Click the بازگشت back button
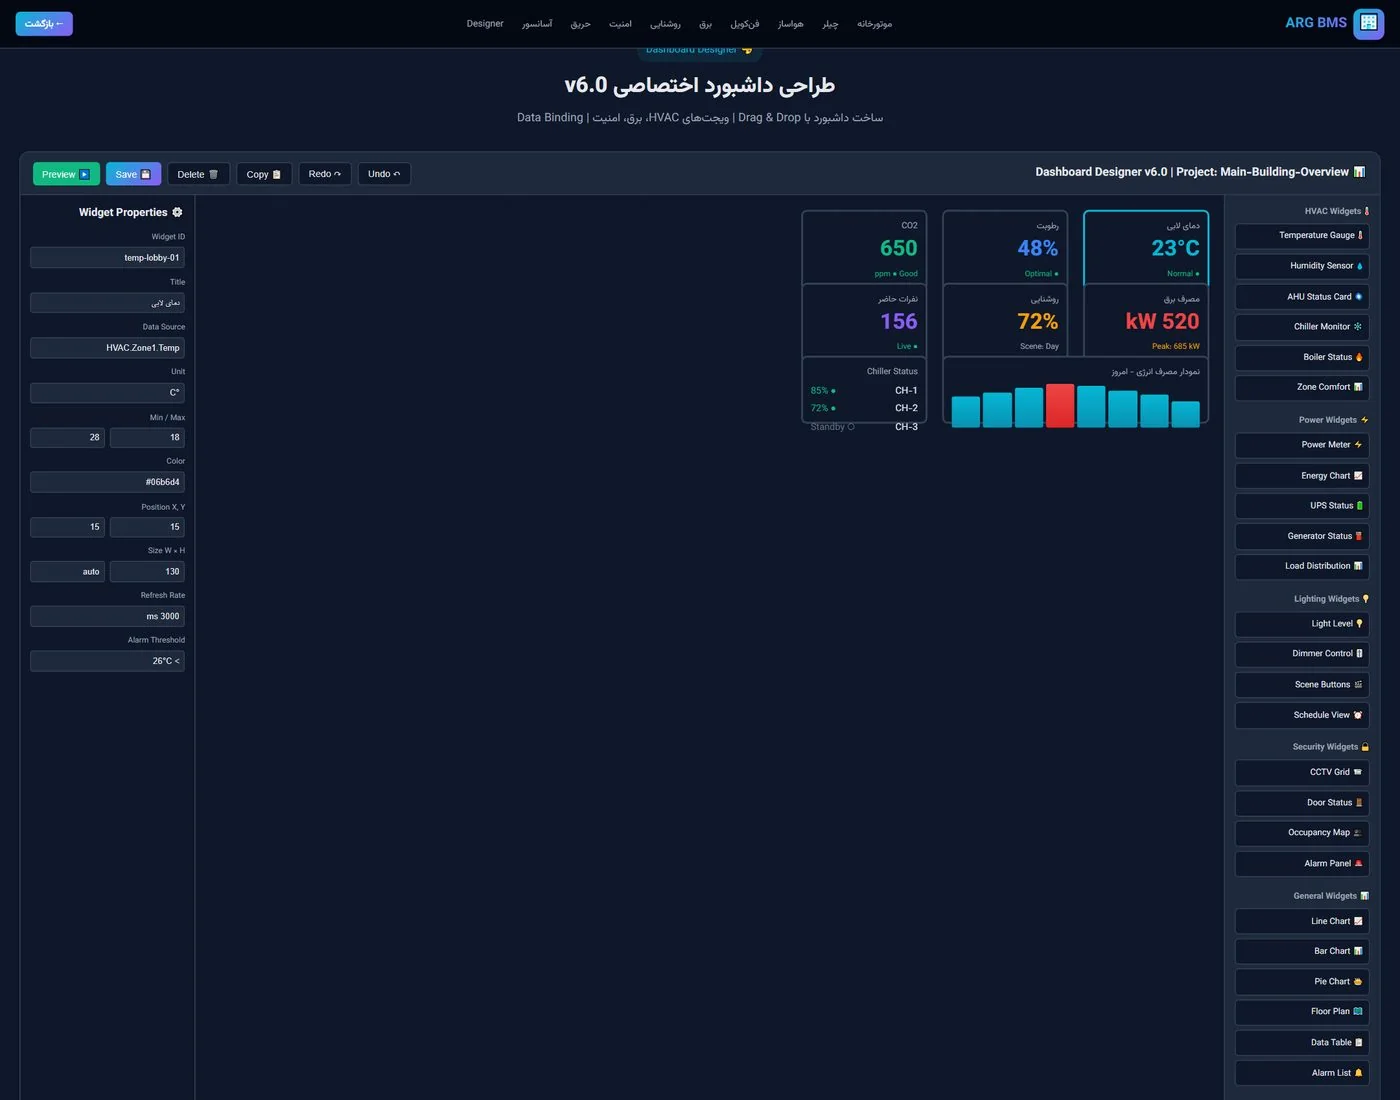Viewport: 1400px width, 1100px height. 44,23
